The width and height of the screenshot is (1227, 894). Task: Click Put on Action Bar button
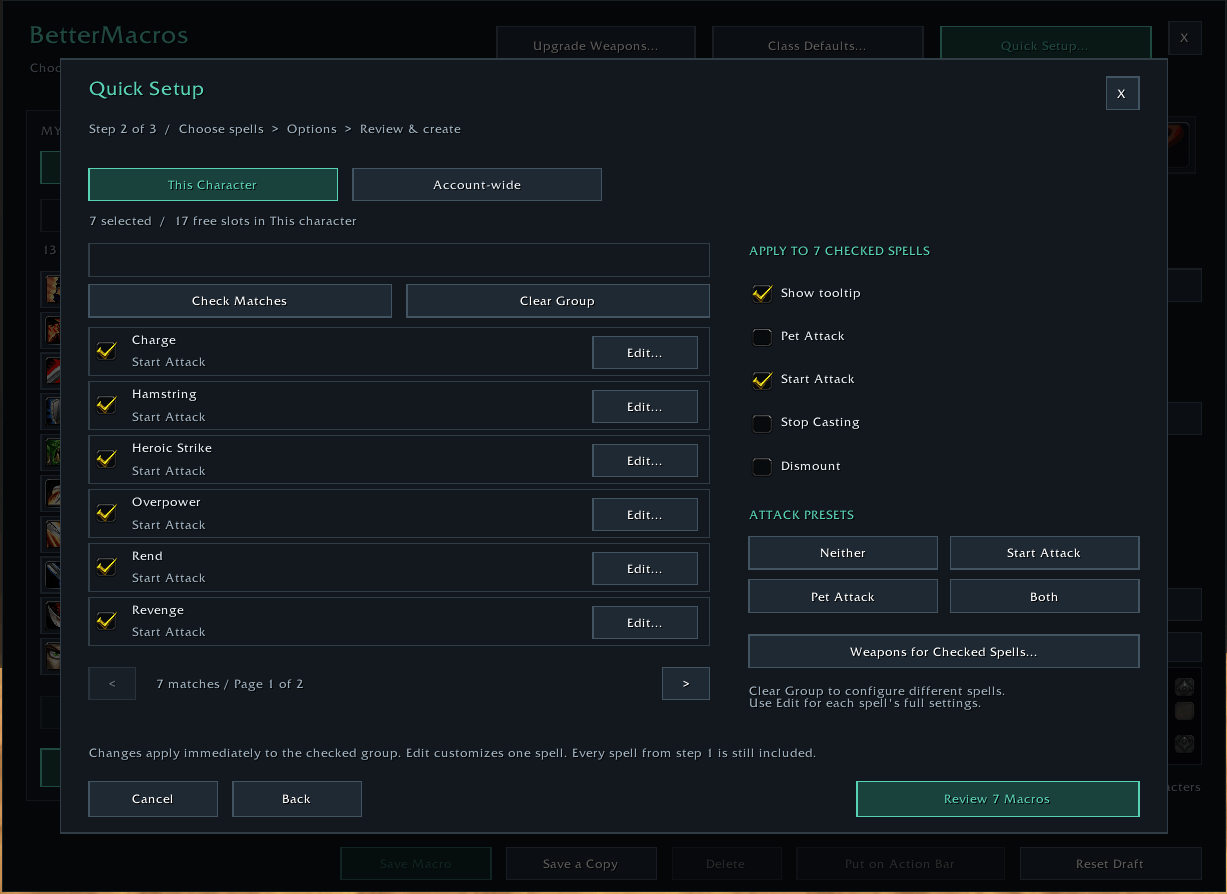point(900,864)
